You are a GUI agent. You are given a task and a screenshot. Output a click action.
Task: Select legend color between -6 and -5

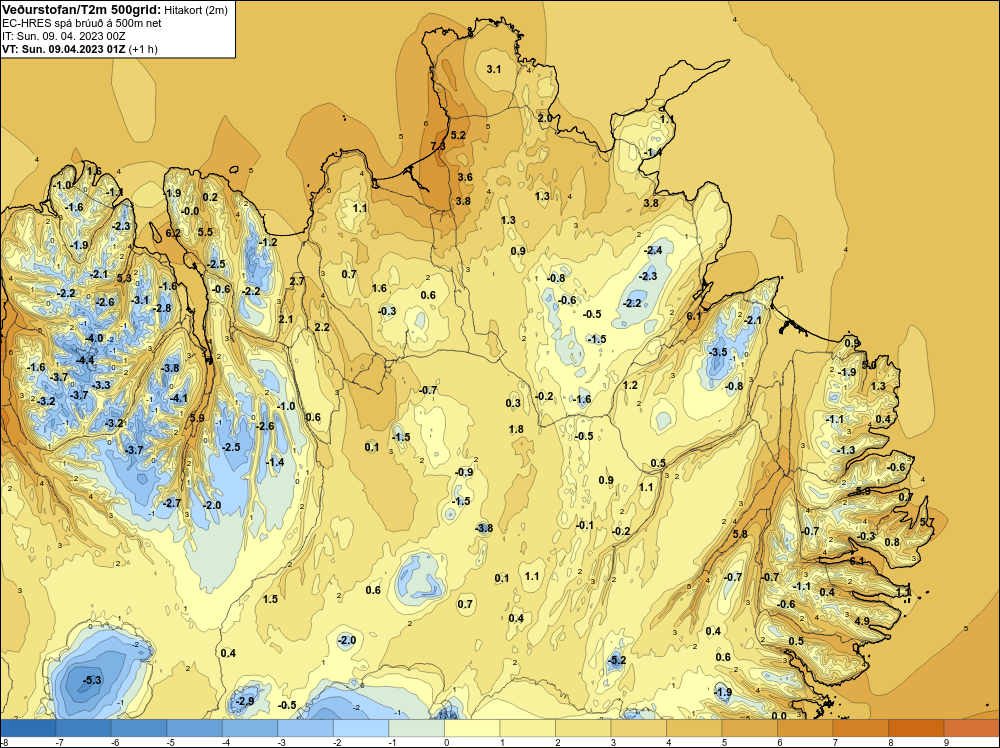139,728
